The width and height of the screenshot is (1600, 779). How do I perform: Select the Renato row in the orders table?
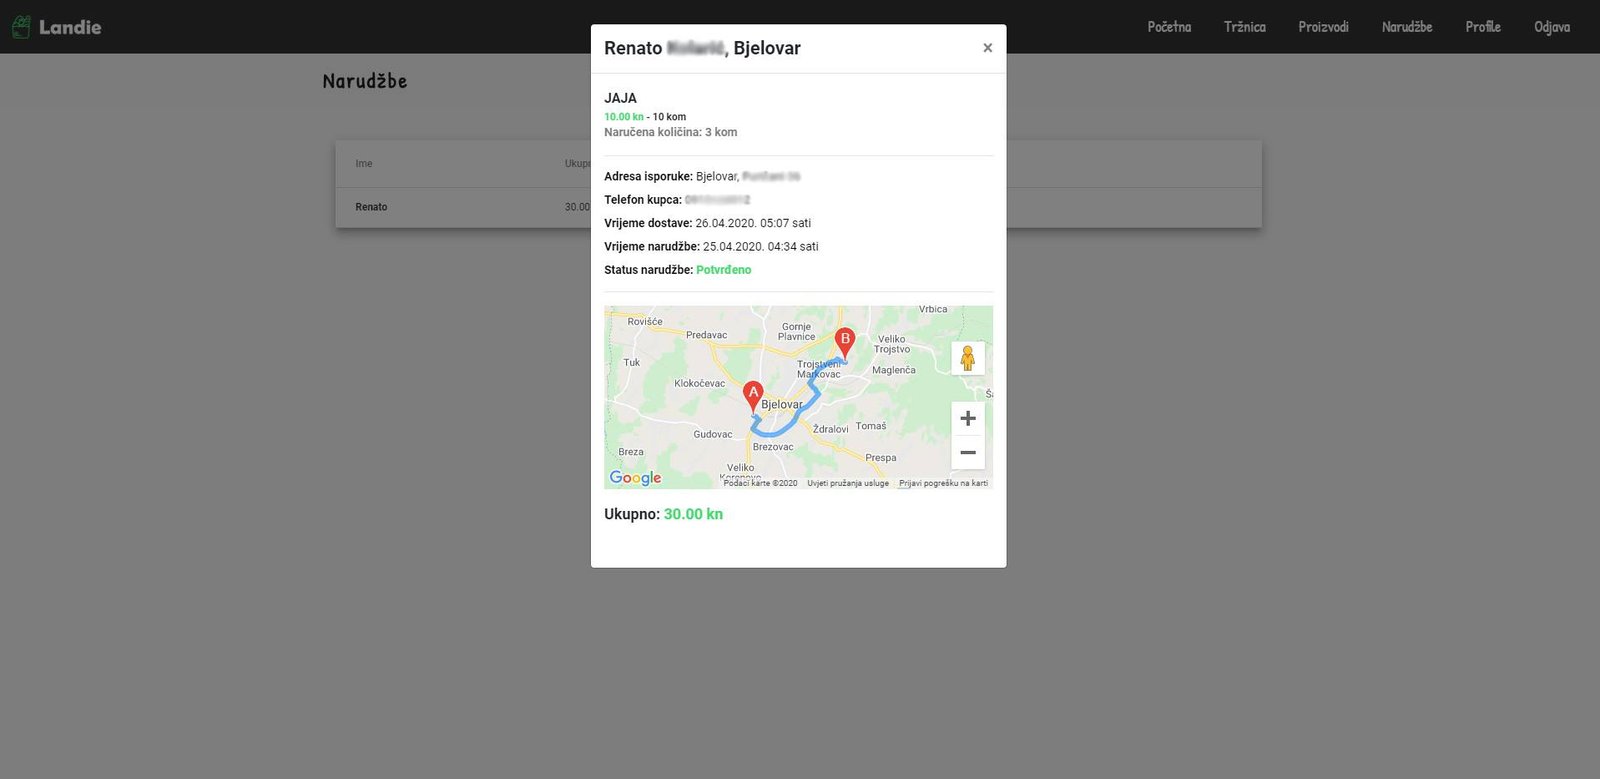tap(371, 207)
